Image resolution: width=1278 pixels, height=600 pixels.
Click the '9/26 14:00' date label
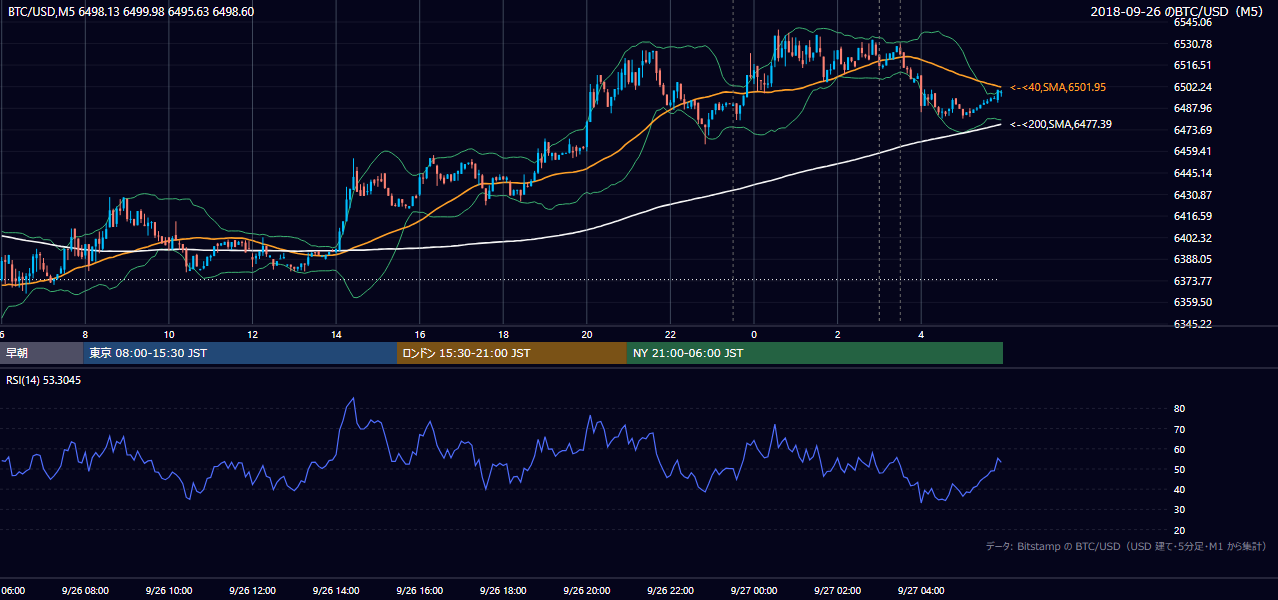(x=334, y=591)
